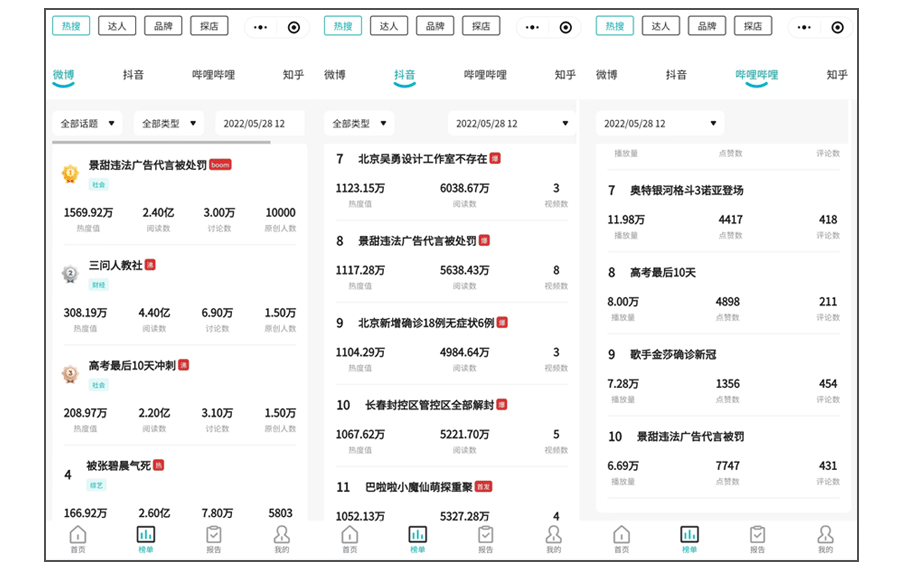Click 探店 button on Weibo screen

coord(209,26)
